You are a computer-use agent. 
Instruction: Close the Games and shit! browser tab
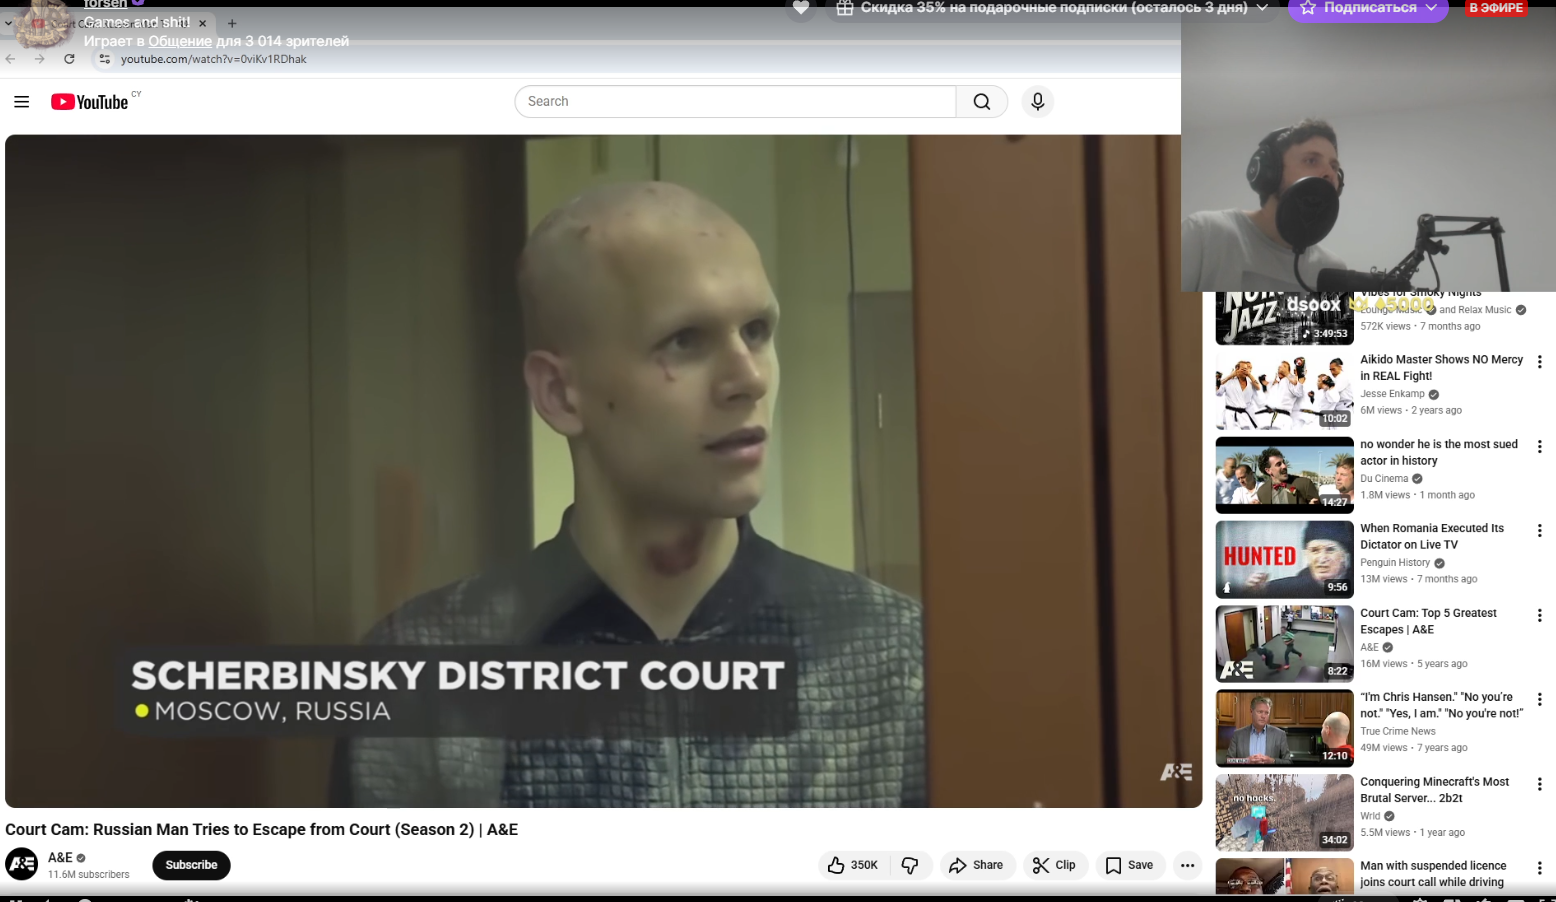[203, 23]
